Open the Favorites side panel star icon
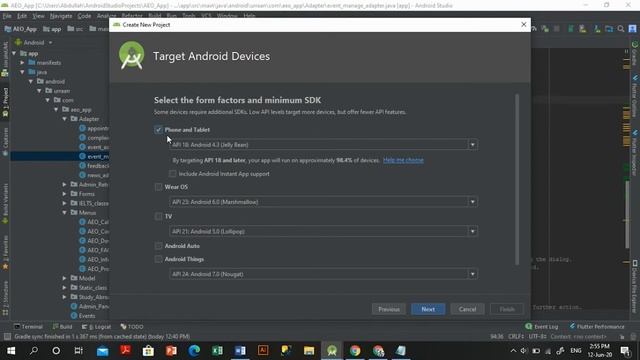Viewport: 640px width, 360px height. (5, 267)
